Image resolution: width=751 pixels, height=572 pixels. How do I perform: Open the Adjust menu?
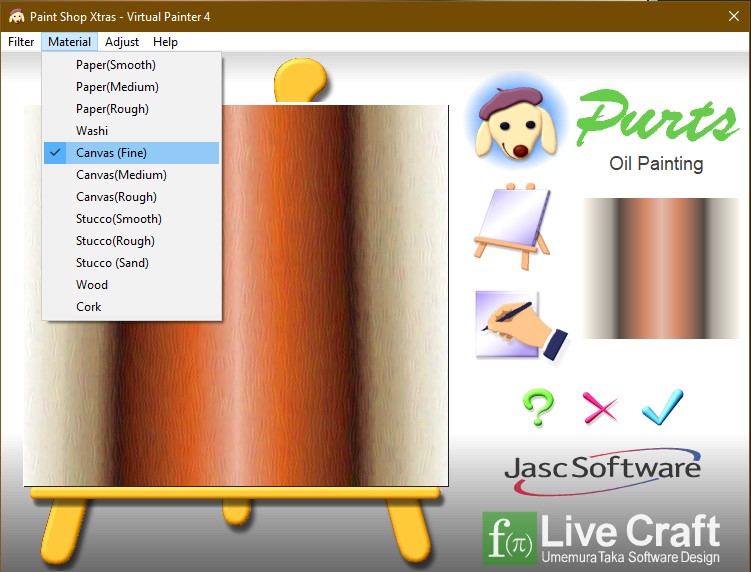122,42
